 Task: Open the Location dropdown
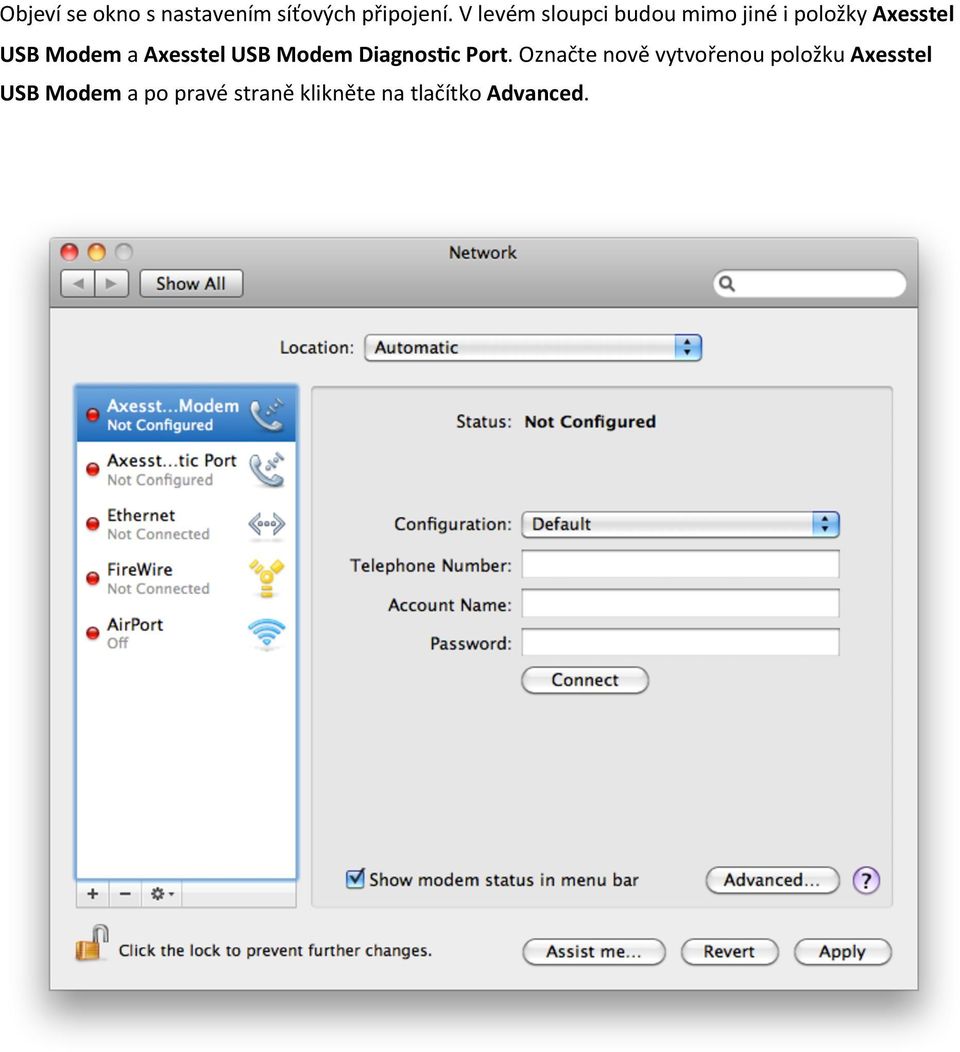tap(533, 348)
